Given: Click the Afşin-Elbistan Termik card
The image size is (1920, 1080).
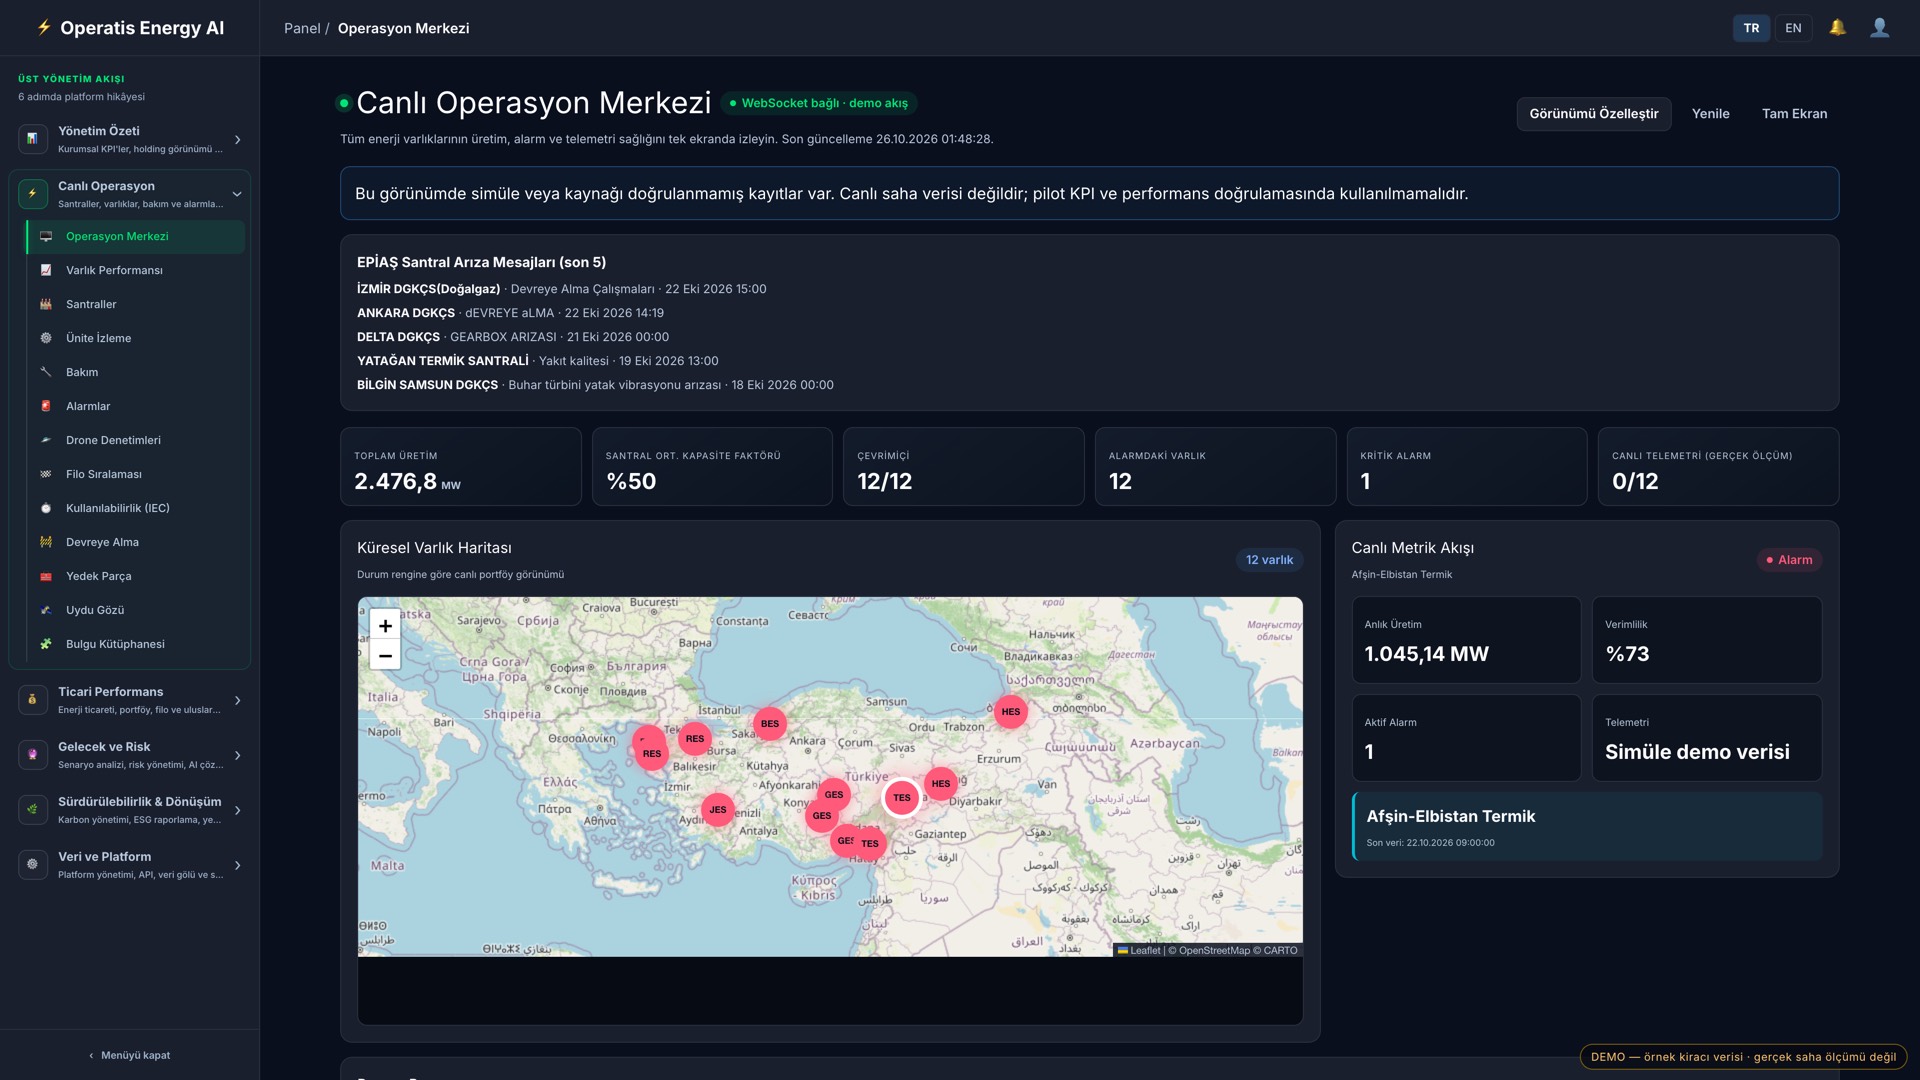Looking at the screenshot, I should (1587, 827).
